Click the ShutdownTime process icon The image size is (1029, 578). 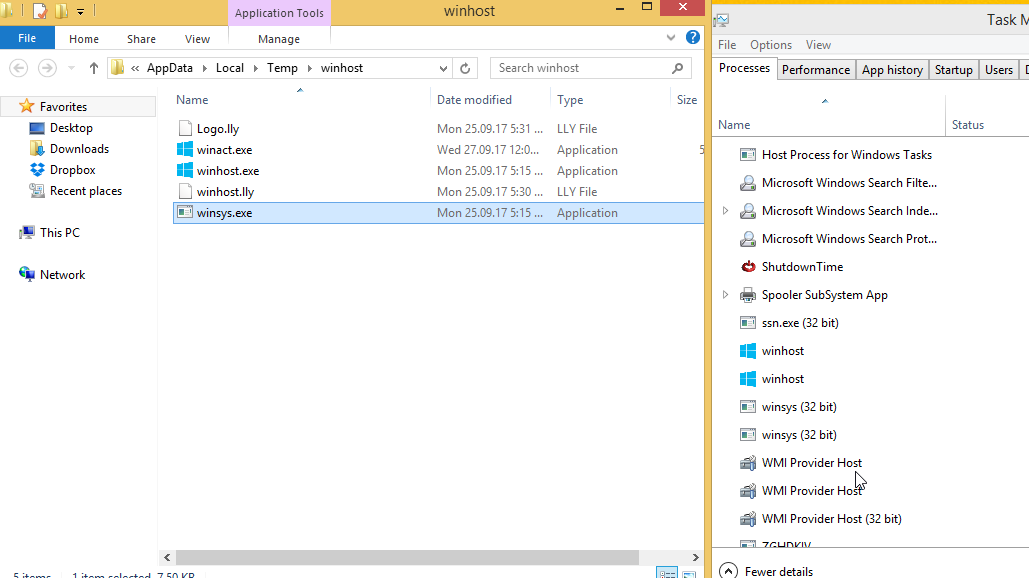point(747,267)
